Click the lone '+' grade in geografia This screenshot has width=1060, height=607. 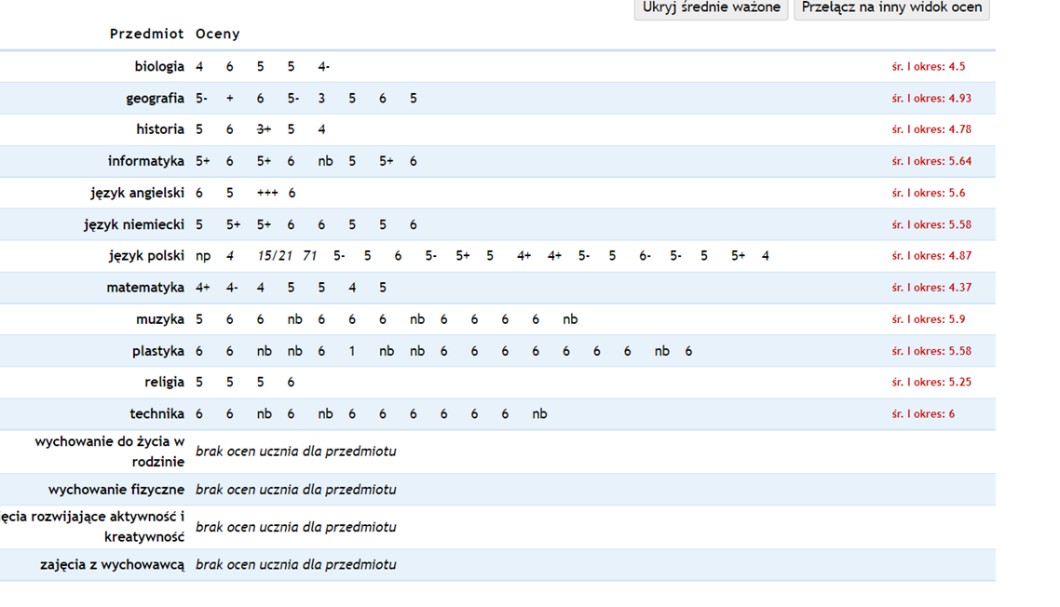pyautogui.click(x=230, y=99)
